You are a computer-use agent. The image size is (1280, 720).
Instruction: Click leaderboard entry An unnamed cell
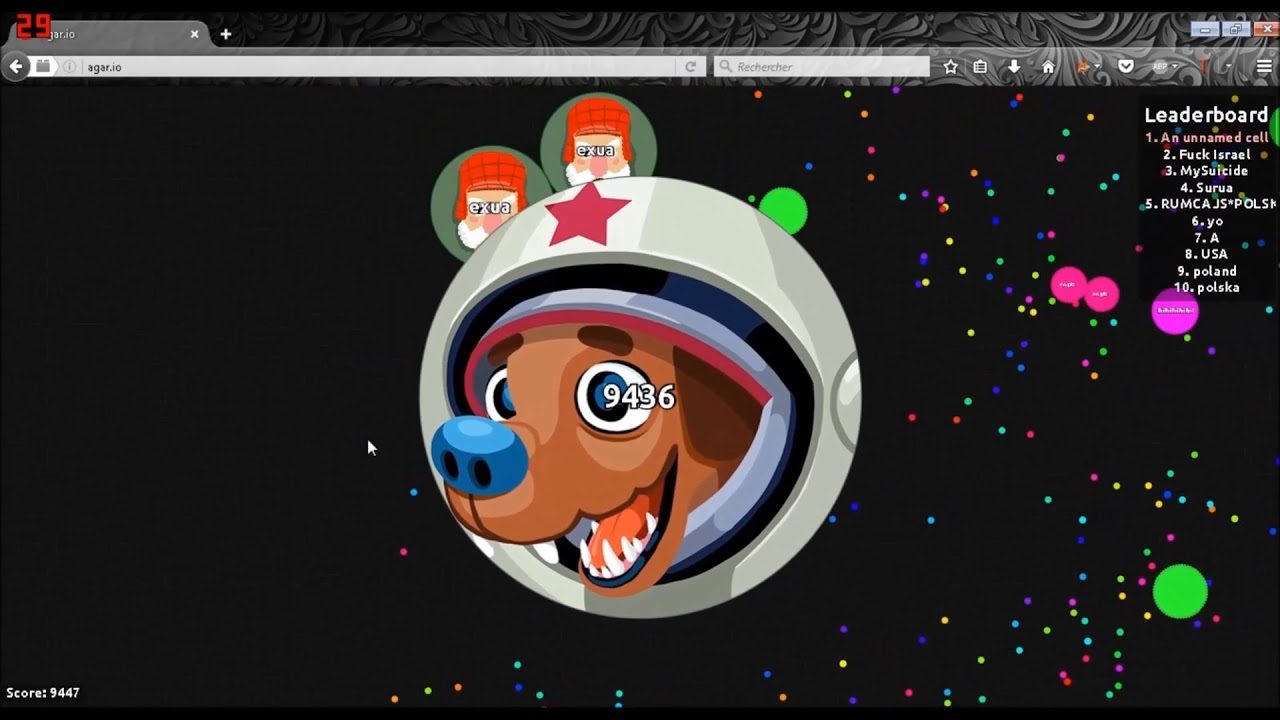coord(1207,138)
